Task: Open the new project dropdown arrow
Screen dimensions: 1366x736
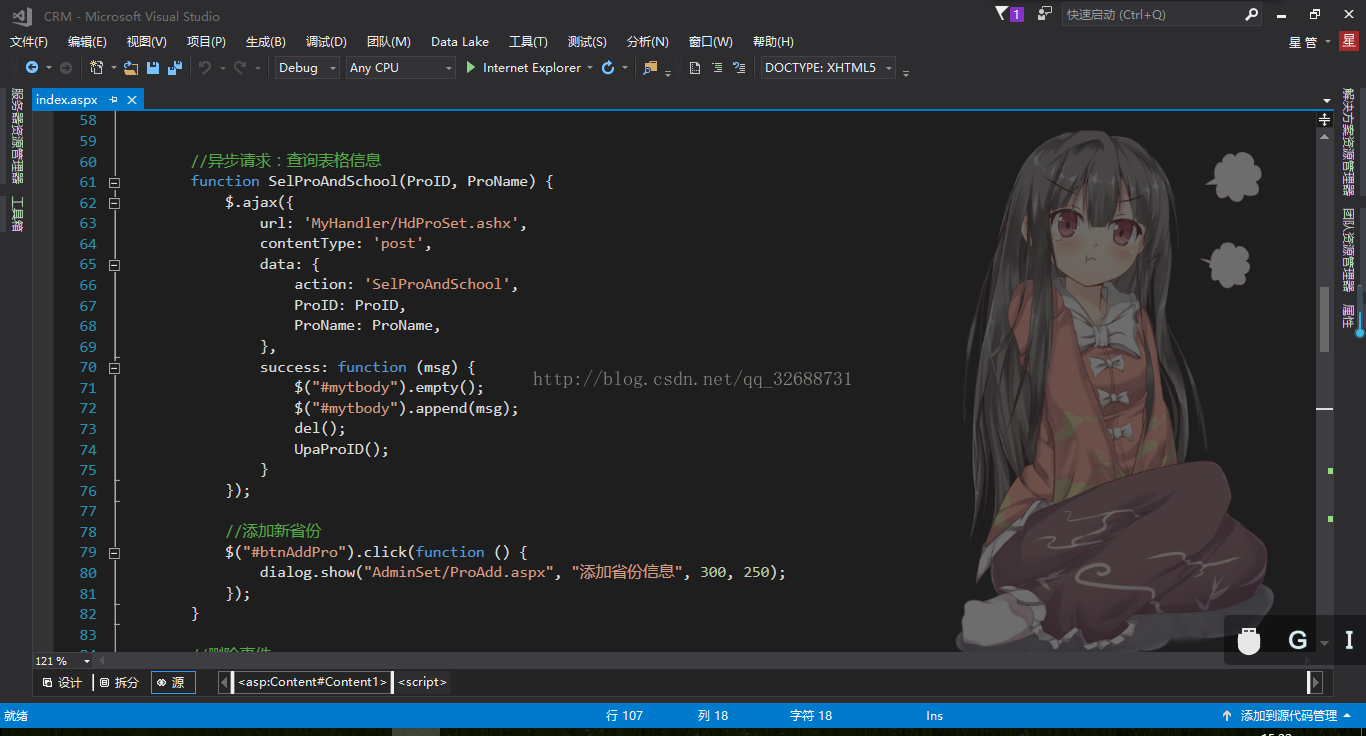Action: coord(112,68)
